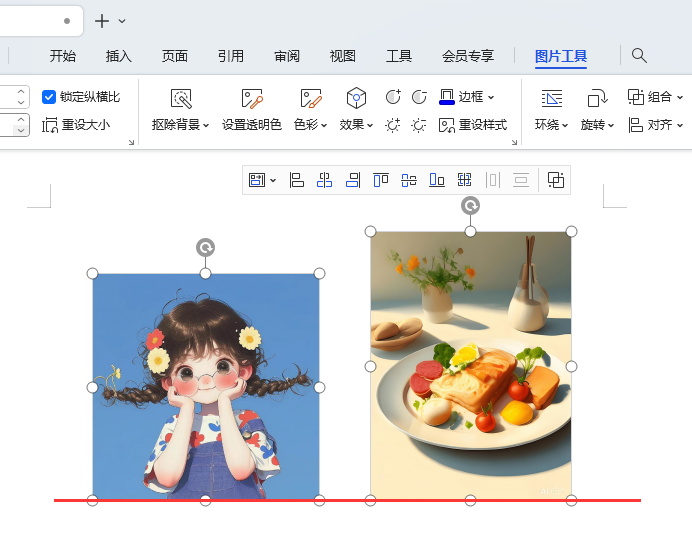This screenshot has width=692, height=552.
Task: Select the 引用 tab
Action: (x=230, y=56)
